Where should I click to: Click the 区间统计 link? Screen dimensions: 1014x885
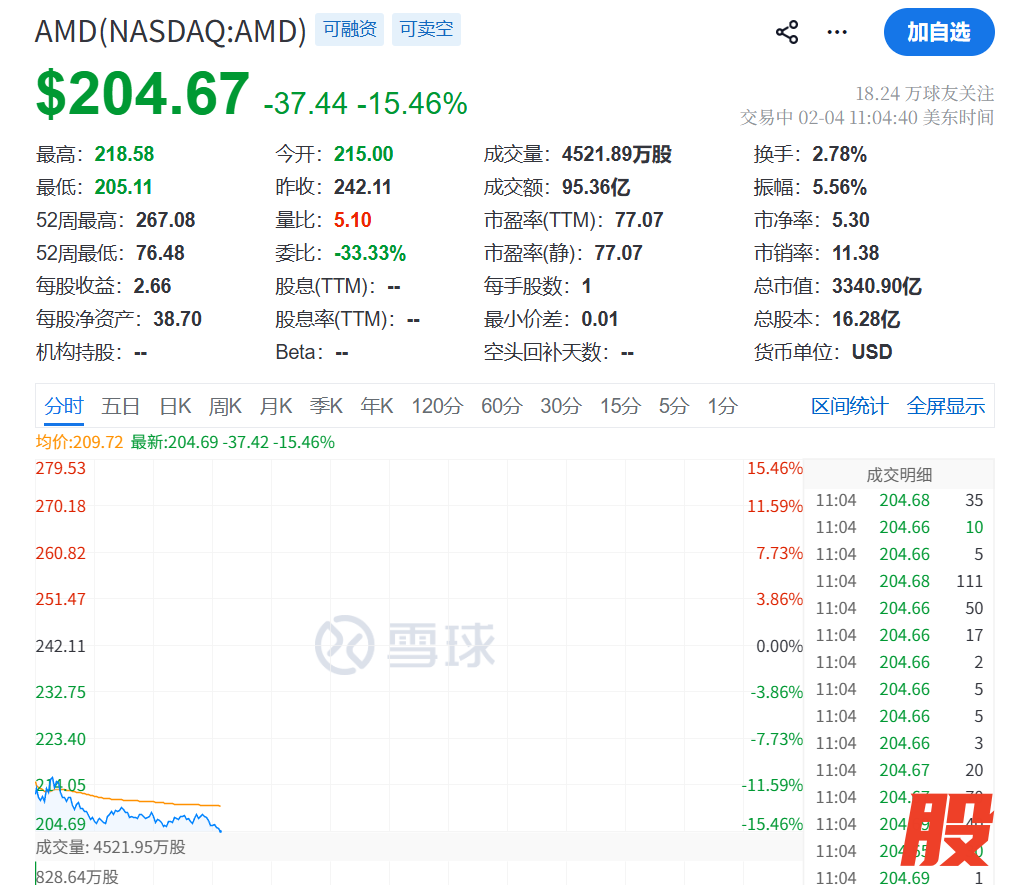pos(849,406)
